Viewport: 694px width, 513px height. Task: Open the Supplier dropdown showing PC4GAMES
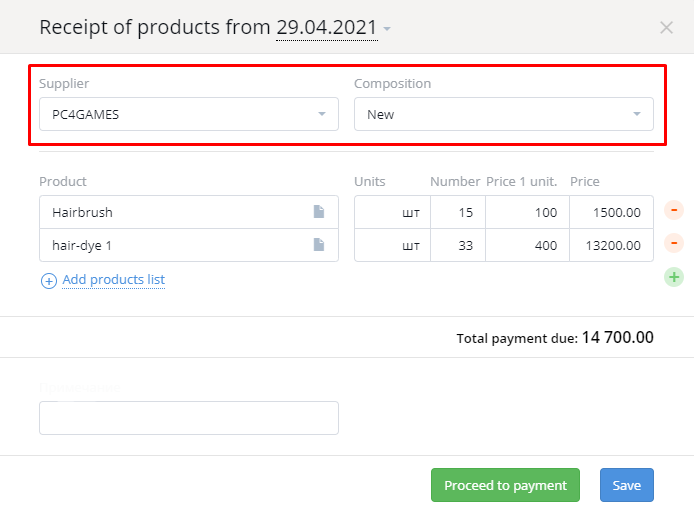[189, 114]
